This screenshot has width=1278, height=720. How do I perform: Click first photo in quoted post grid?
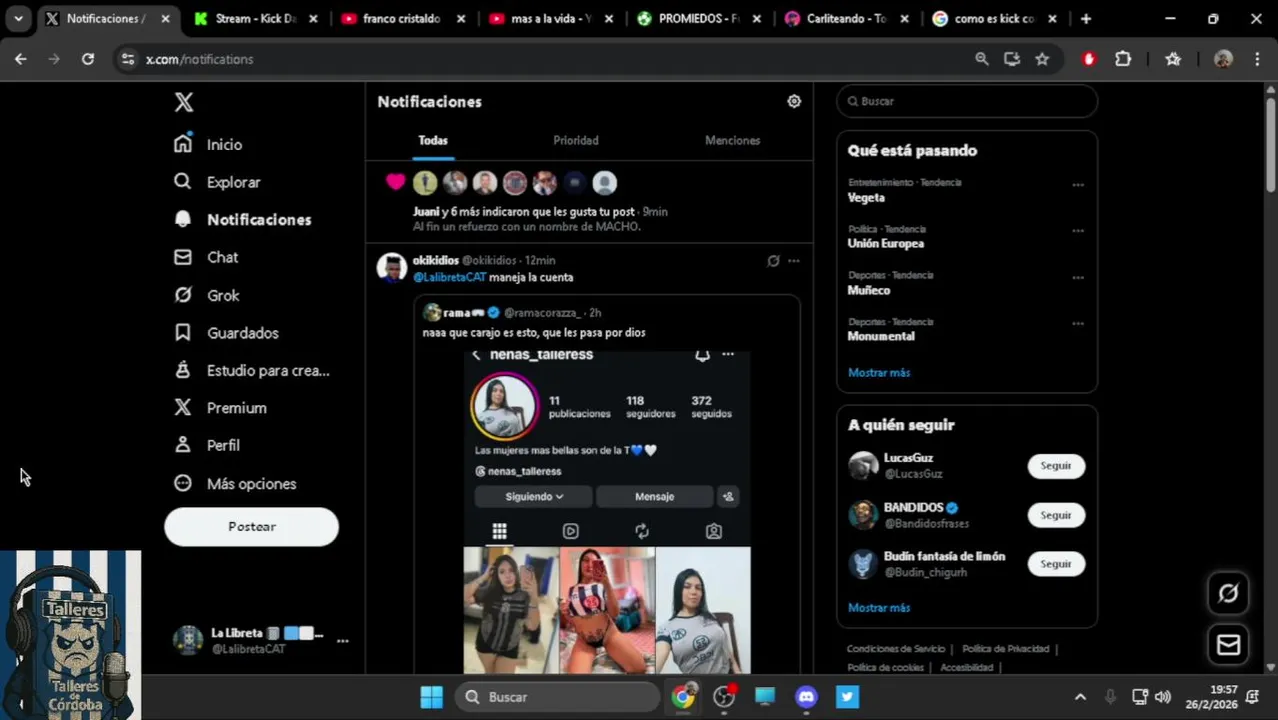click(x=511, y=609)
